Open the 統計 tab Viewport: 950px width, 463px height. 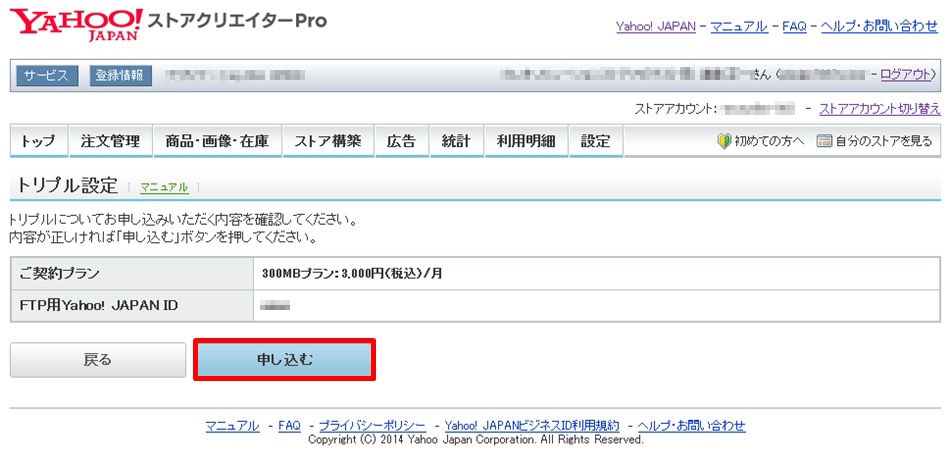tap(456, 141)
